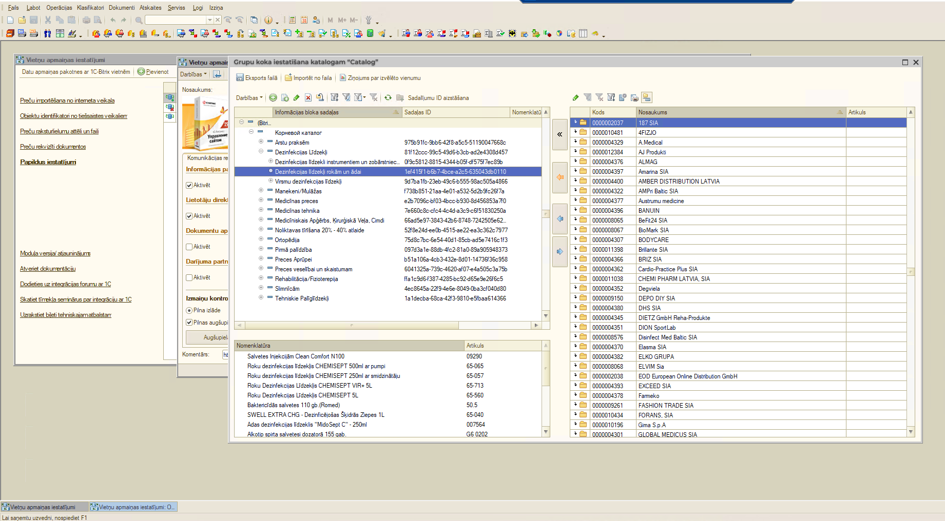Open Ziņojums par izvēlēto vienumu report
Screen dimensions: 945x521
coord(380,78)
